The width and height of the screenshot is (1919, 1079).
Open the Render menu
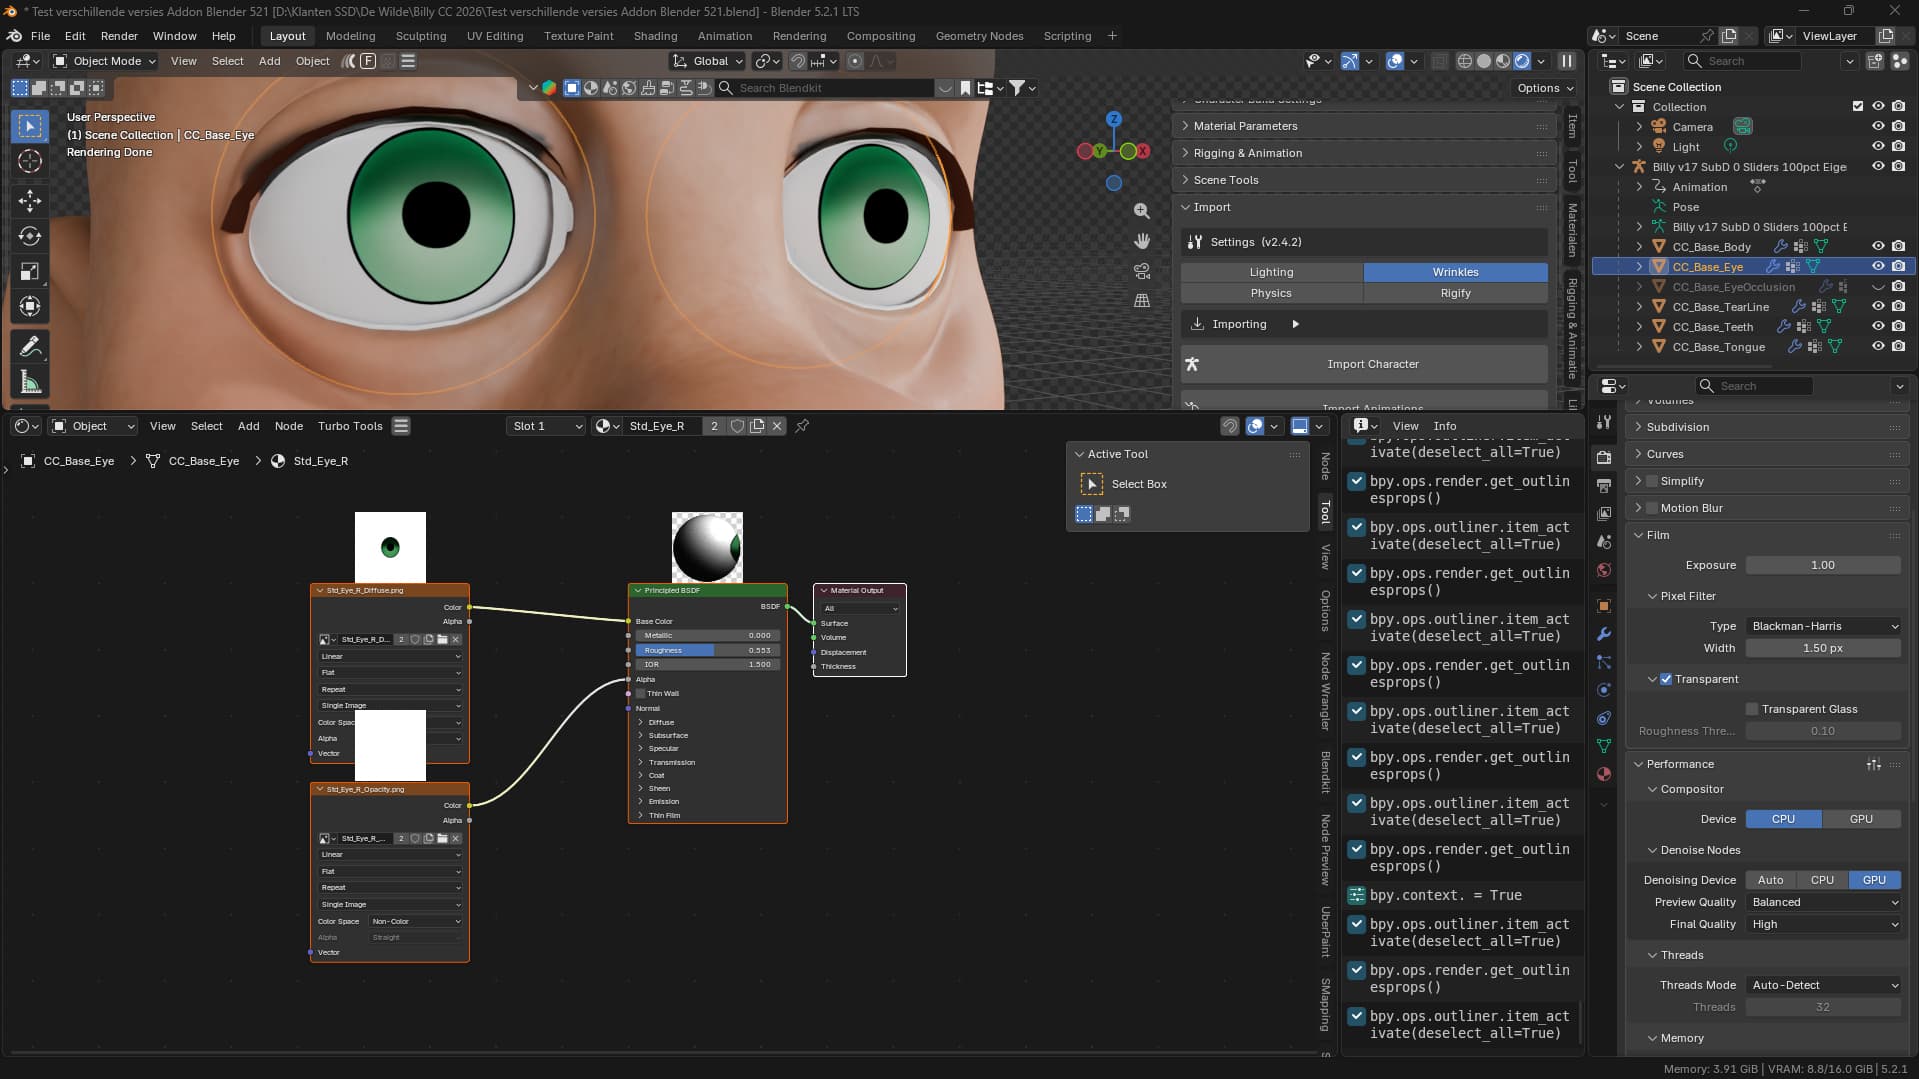pyautogui.click(x=119, y=36)
